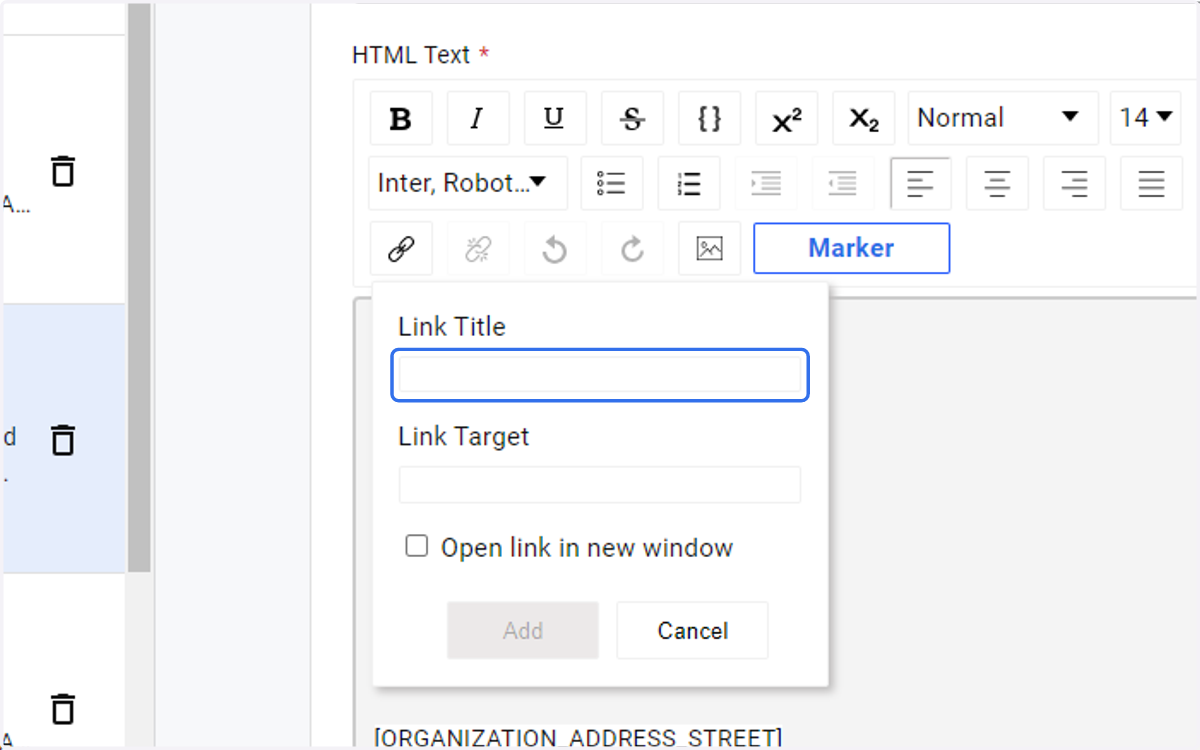The image size is (1200, 750).
Task: Apply subscript formatting
Action: click(x=864, y=118)
